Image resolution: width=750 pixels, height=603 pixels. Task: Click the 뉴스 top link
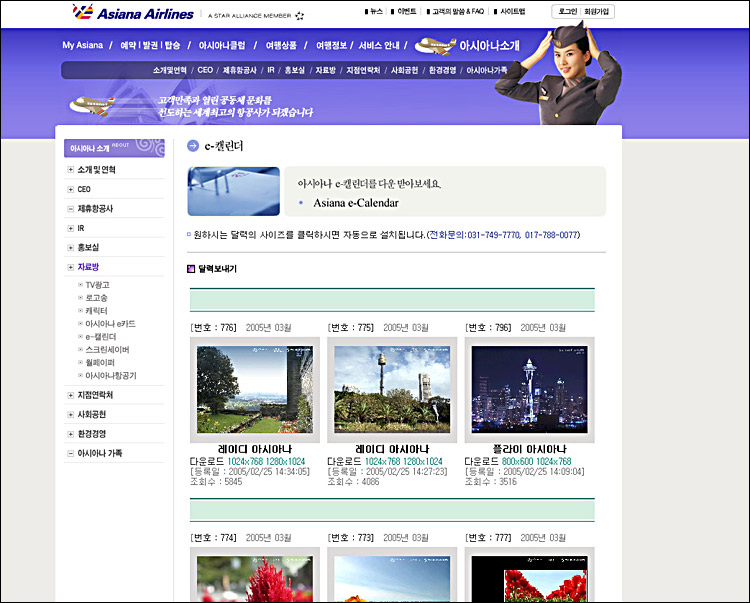[374, 11]
